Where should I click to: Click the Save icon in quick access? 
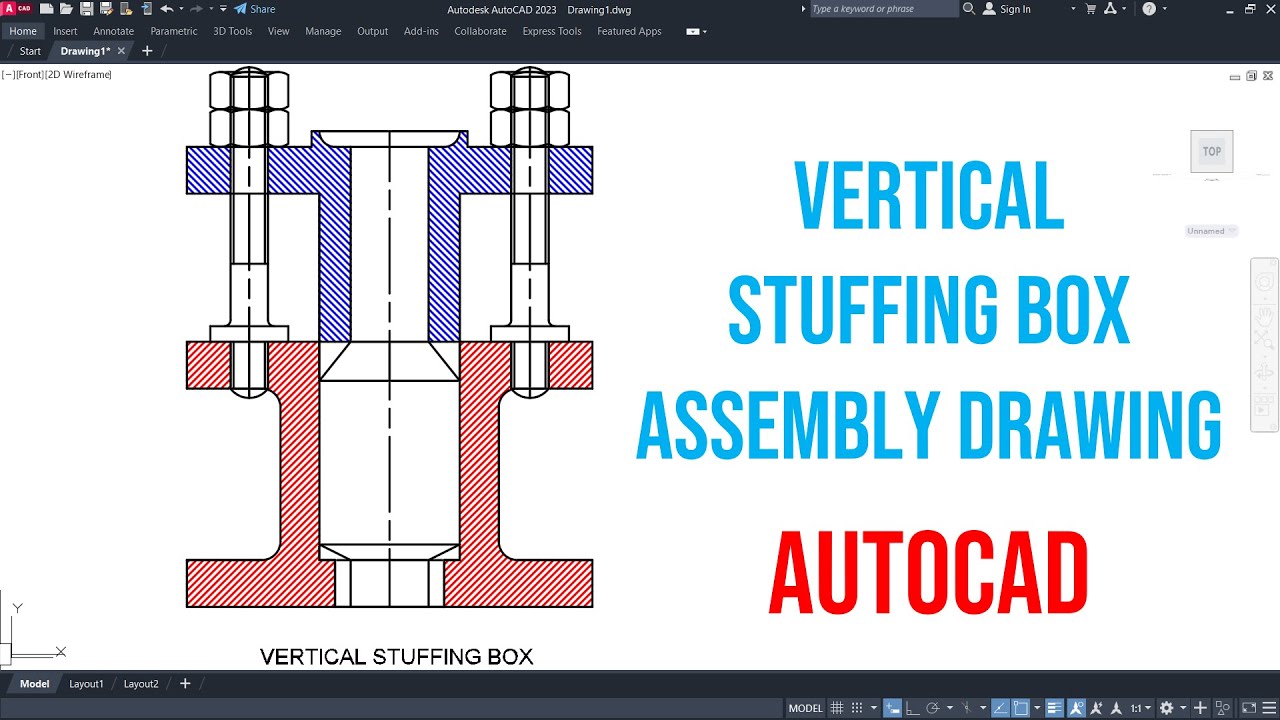tap(87, 8)
